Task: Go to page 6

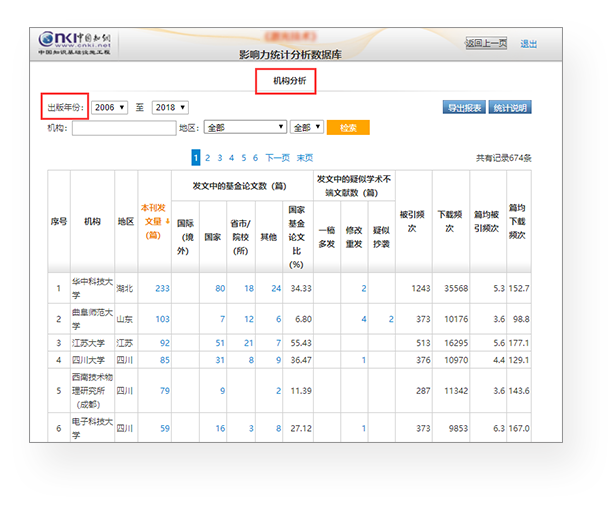Action: click(255, 158)
